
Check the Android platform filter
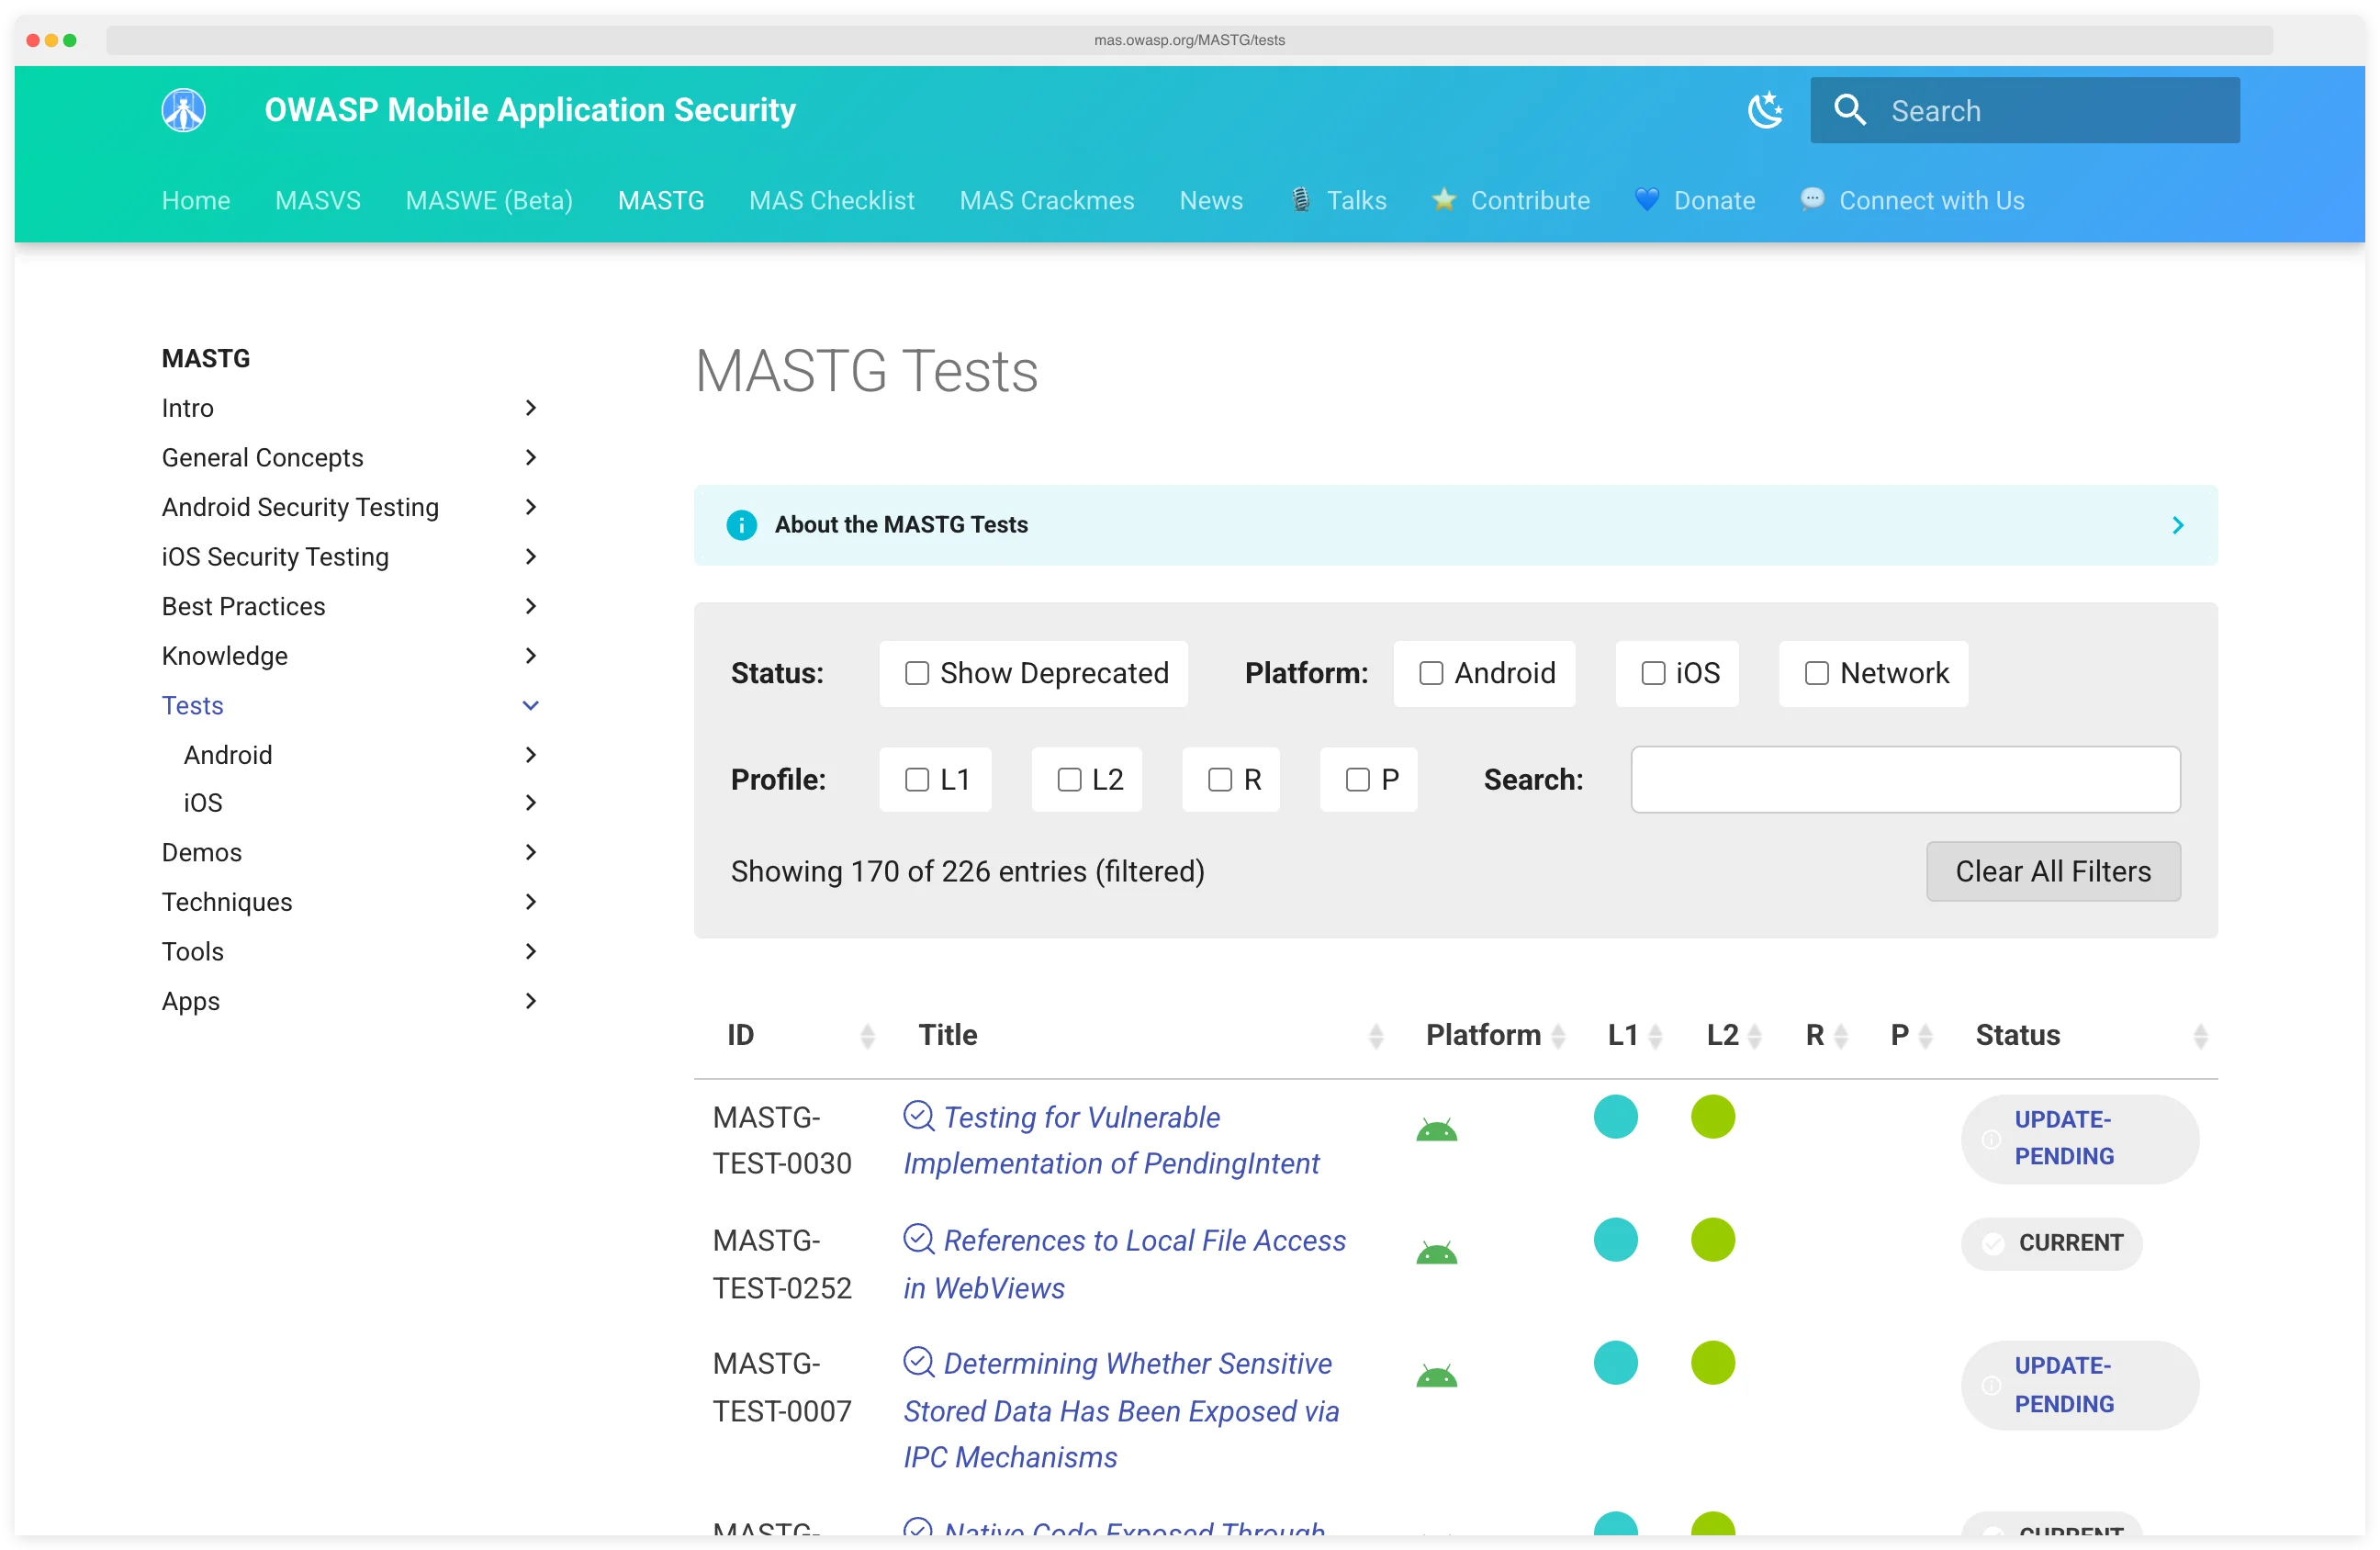click(x=1430, y=673)
